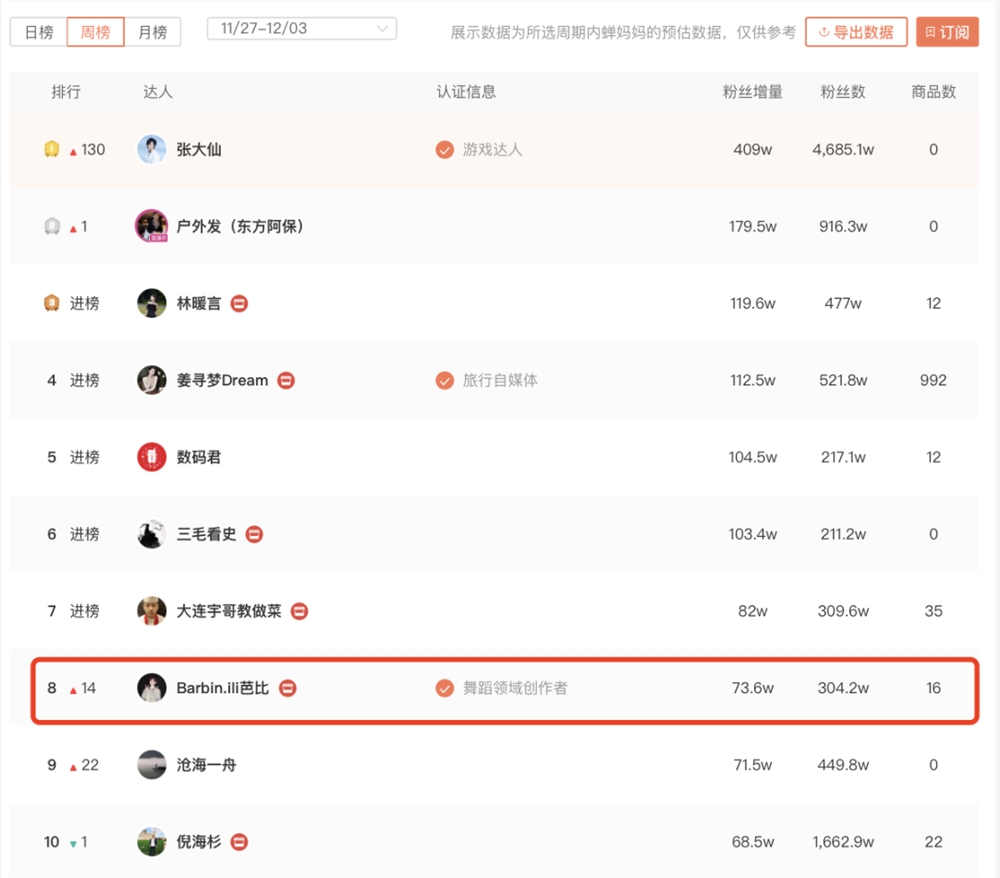Click verification checkmark icon for 旅行自媒体
This screenshot has height=878, width=1000.
coord(445,380)
